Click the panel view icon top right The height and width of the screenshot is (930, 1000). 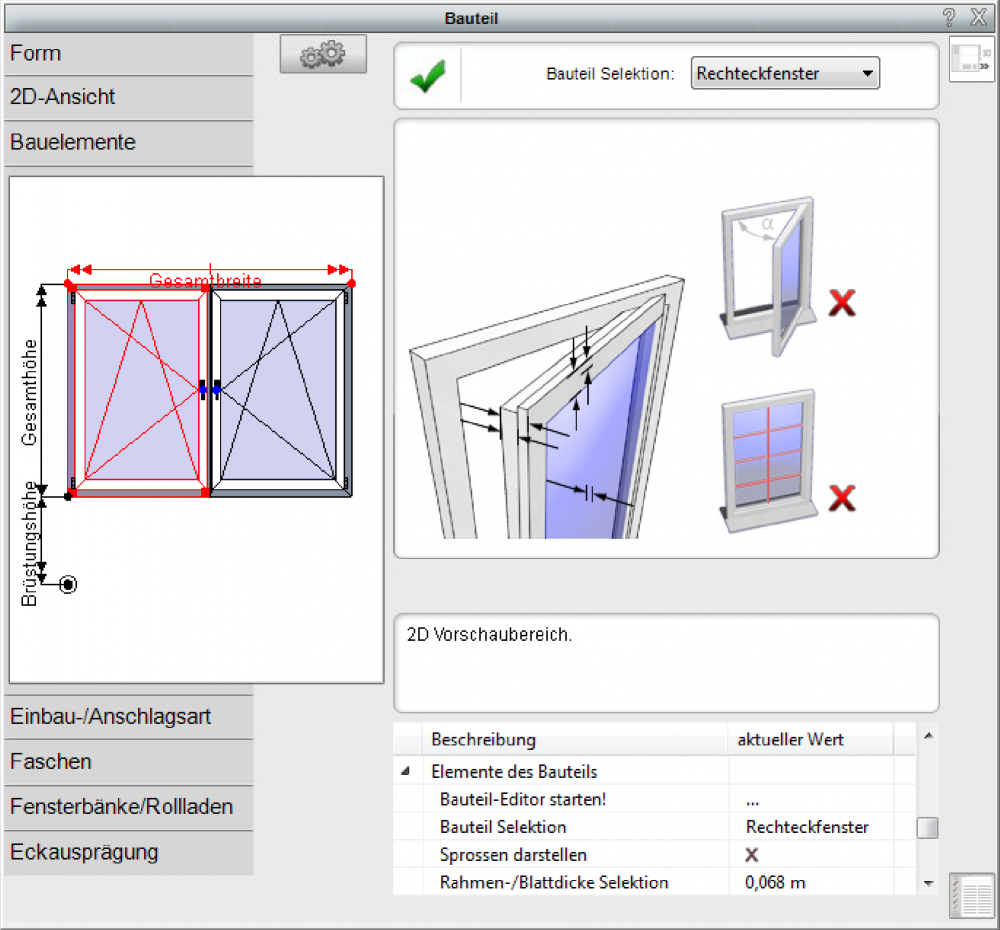pyautogui.click(x=970, y=59)
